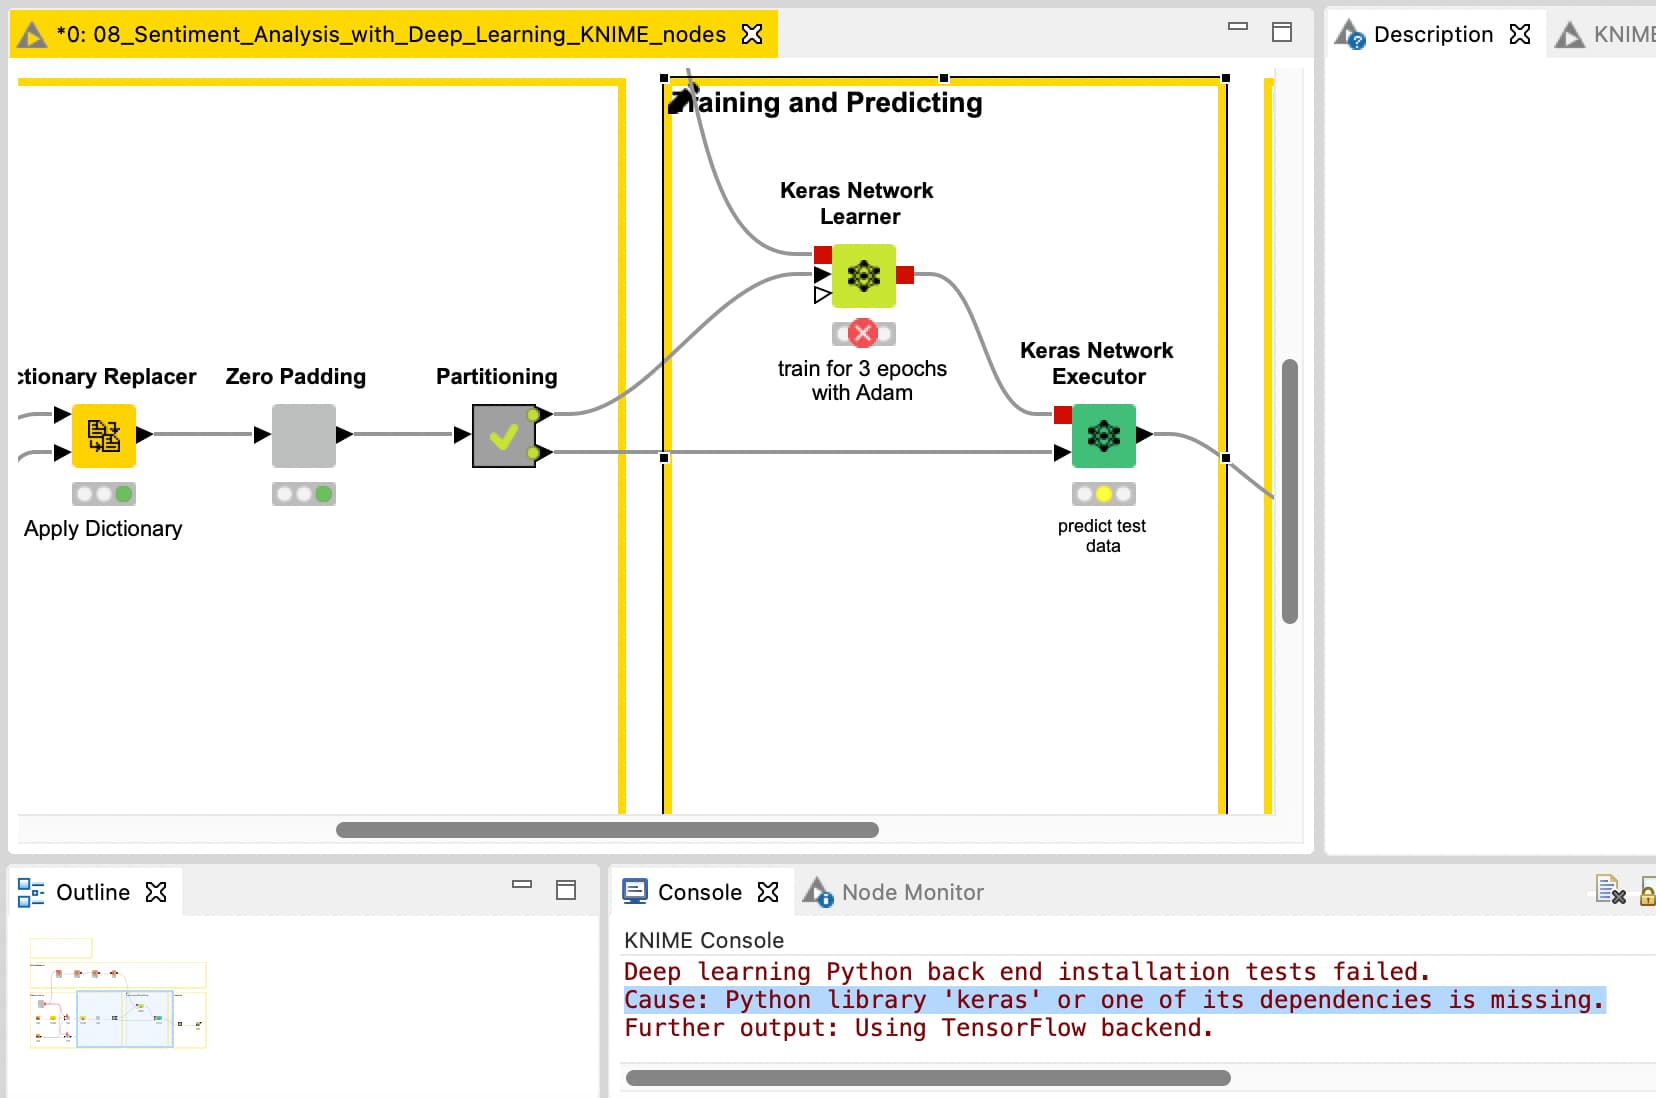Click the Keras Executor output port arrow
Viewport: 1656px width, 1098px height.
tap(1145, 434)
